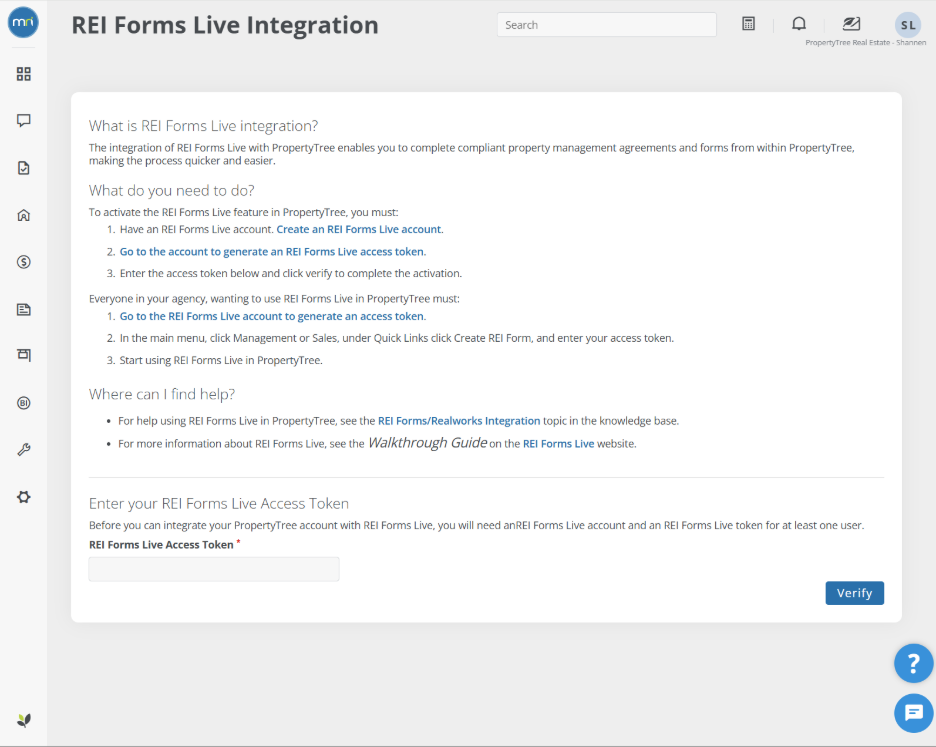Open the blue question mark help button
Image resolution: width=936 pixels, height=747 pixels.
click(913, 663)
